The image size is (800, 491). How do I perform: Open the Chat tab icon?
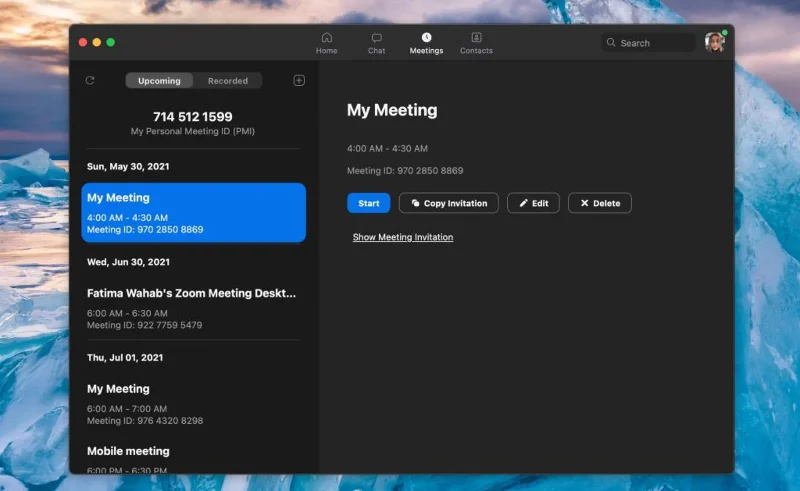click(377, 38)
